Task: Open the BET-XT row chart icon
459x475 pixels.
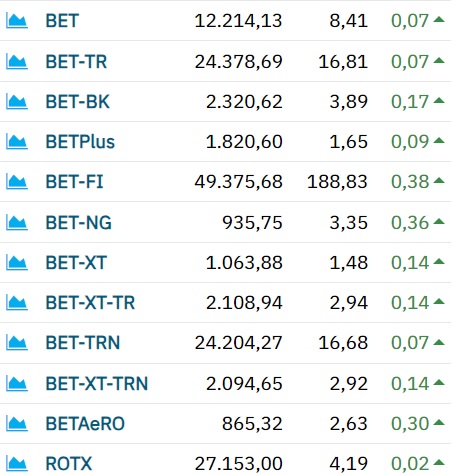Action: [x=17, y=263]
